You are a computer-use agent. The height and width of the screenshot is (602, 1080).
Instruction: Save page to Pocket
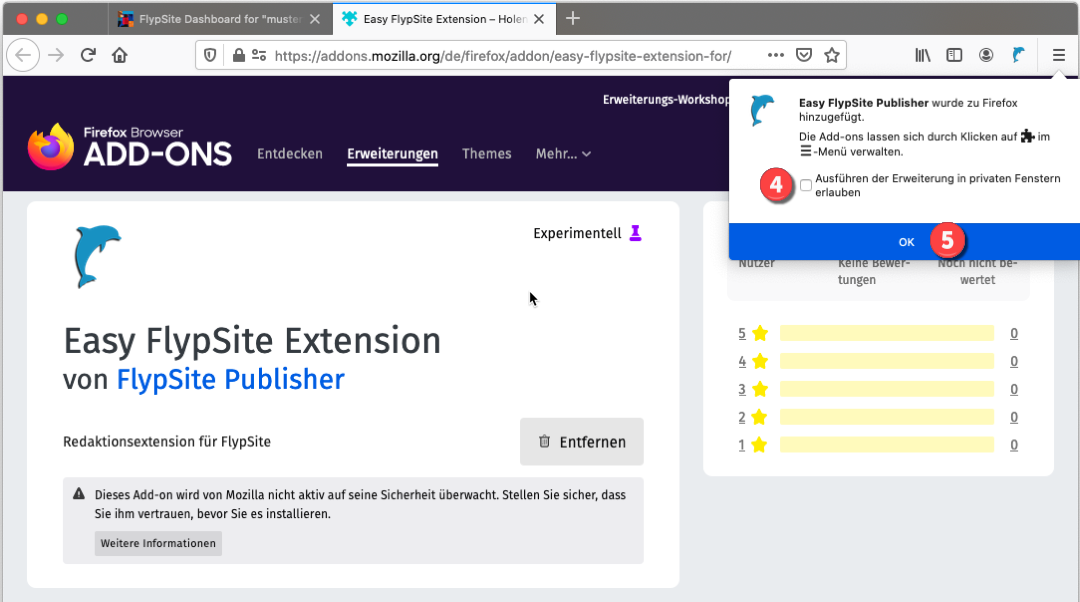point(804,55)
